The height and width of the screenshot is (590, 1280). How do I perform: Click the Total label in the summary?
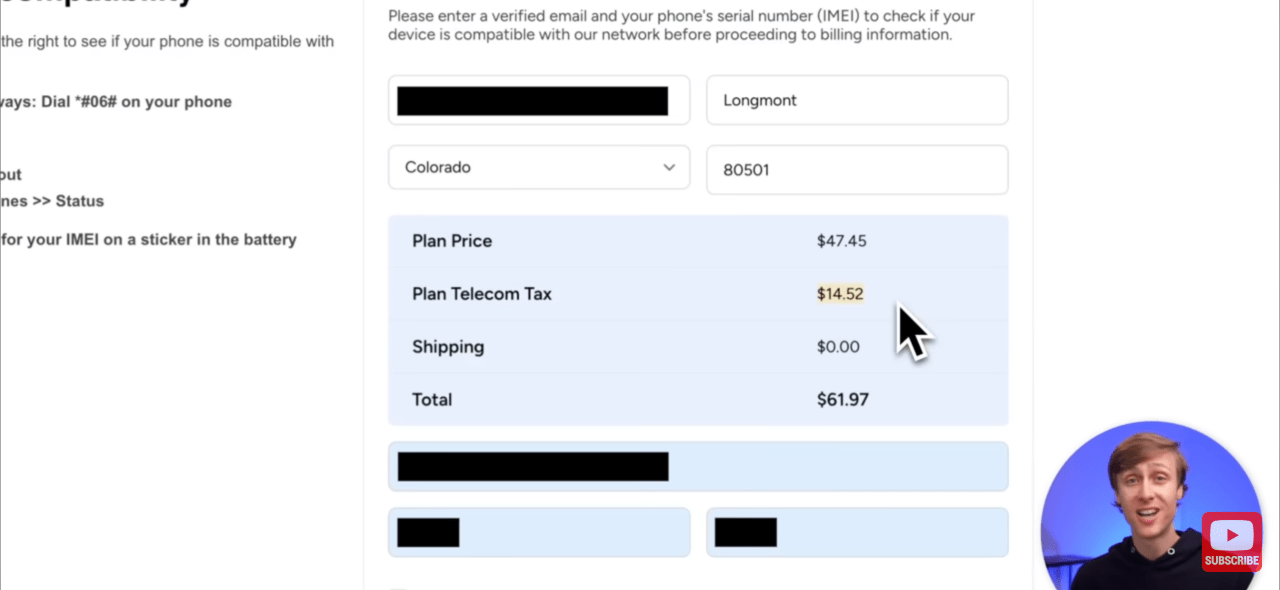pos(432,399)
